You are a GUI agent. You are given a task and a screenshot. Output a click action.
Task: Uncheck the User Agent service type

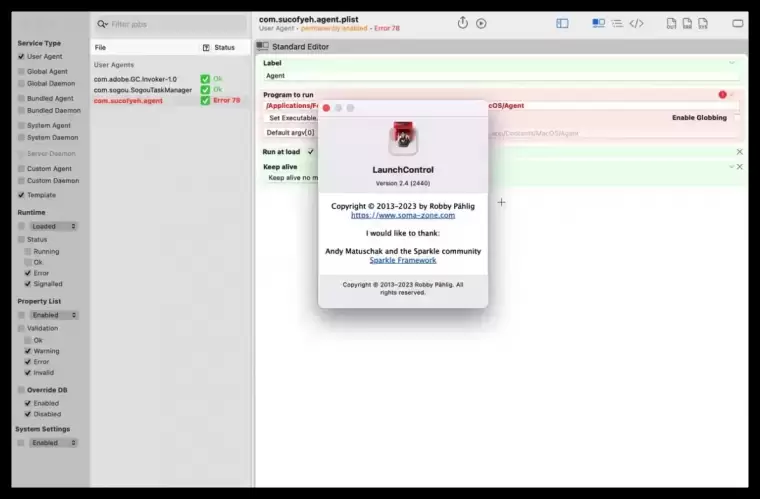21,56
